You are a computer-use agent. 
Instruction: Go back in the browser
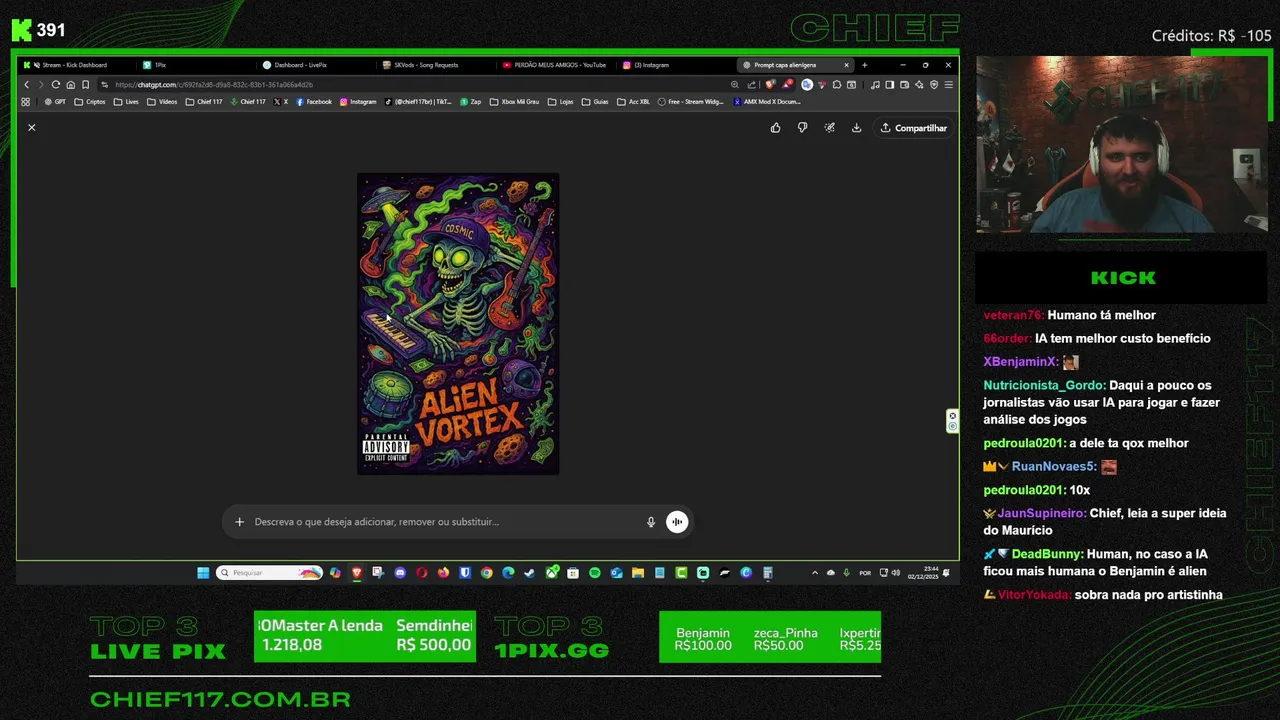click(27, 85)
